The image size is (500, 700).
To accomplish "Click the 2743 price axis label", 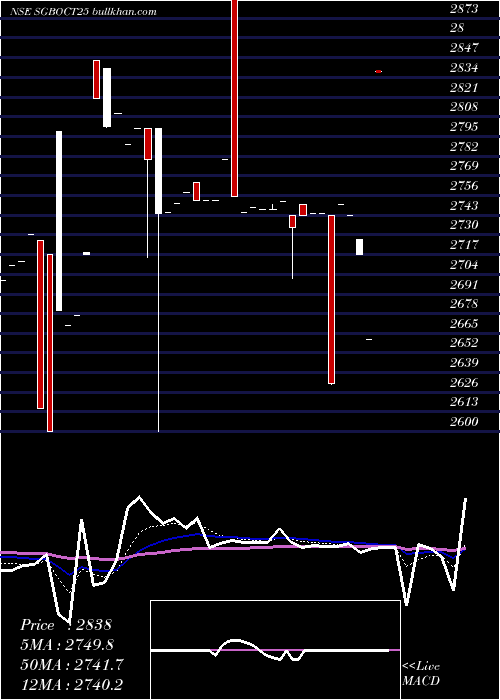I will coord(464,205).
